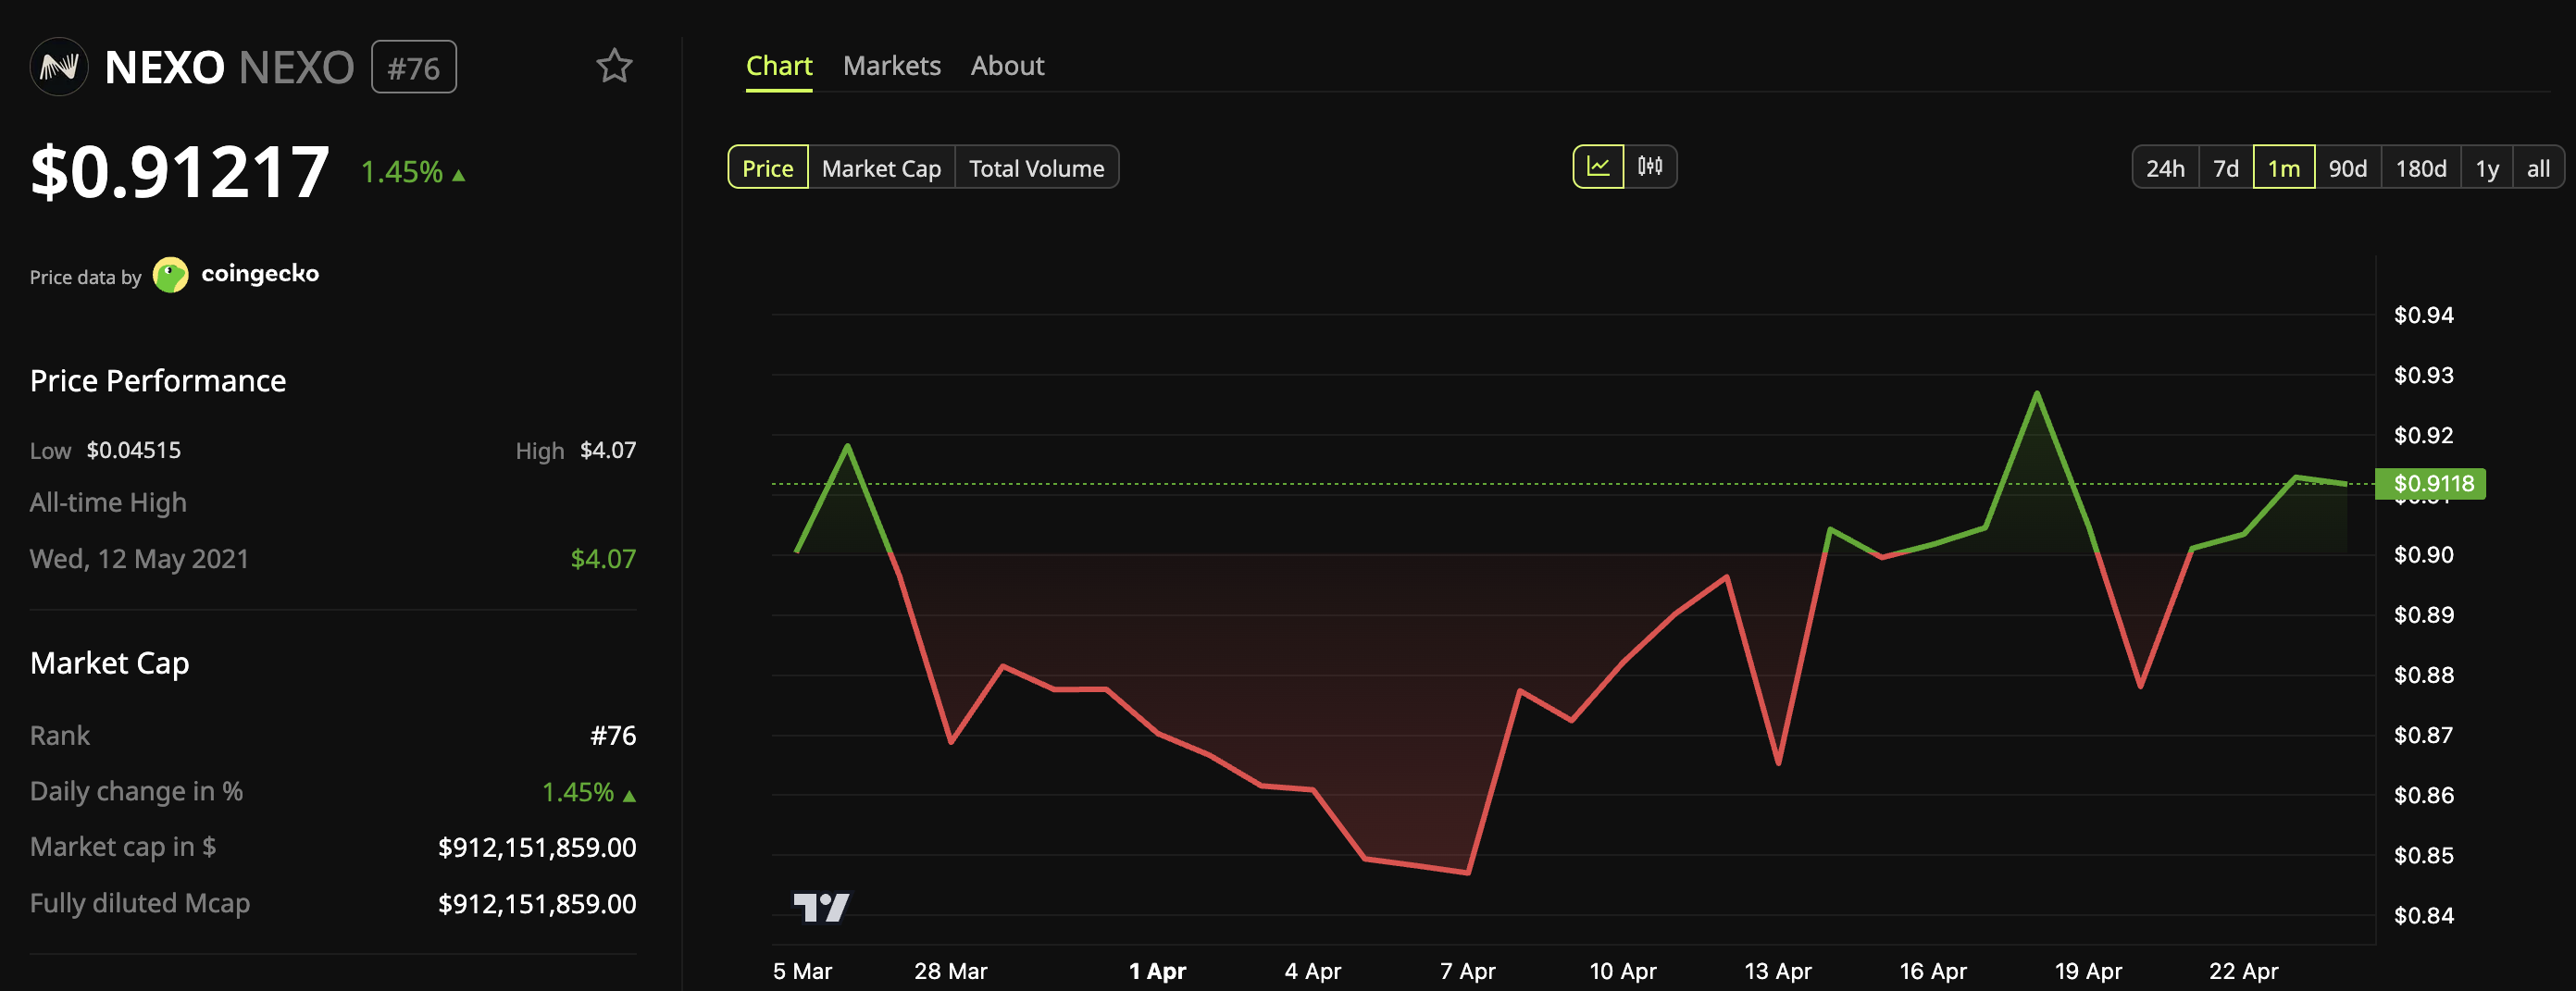Click the Low value $0.04515
This screenshot has height=991, width=2576.
134,450
